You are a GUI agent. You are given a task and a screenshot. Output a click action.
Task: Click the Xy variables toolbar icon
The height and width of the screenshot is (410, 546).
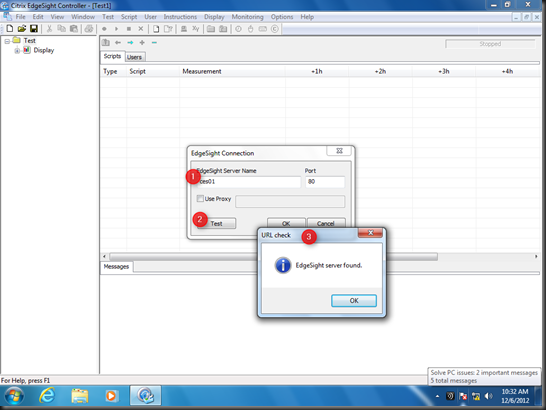pyautogui.click(x=196, y=29)
